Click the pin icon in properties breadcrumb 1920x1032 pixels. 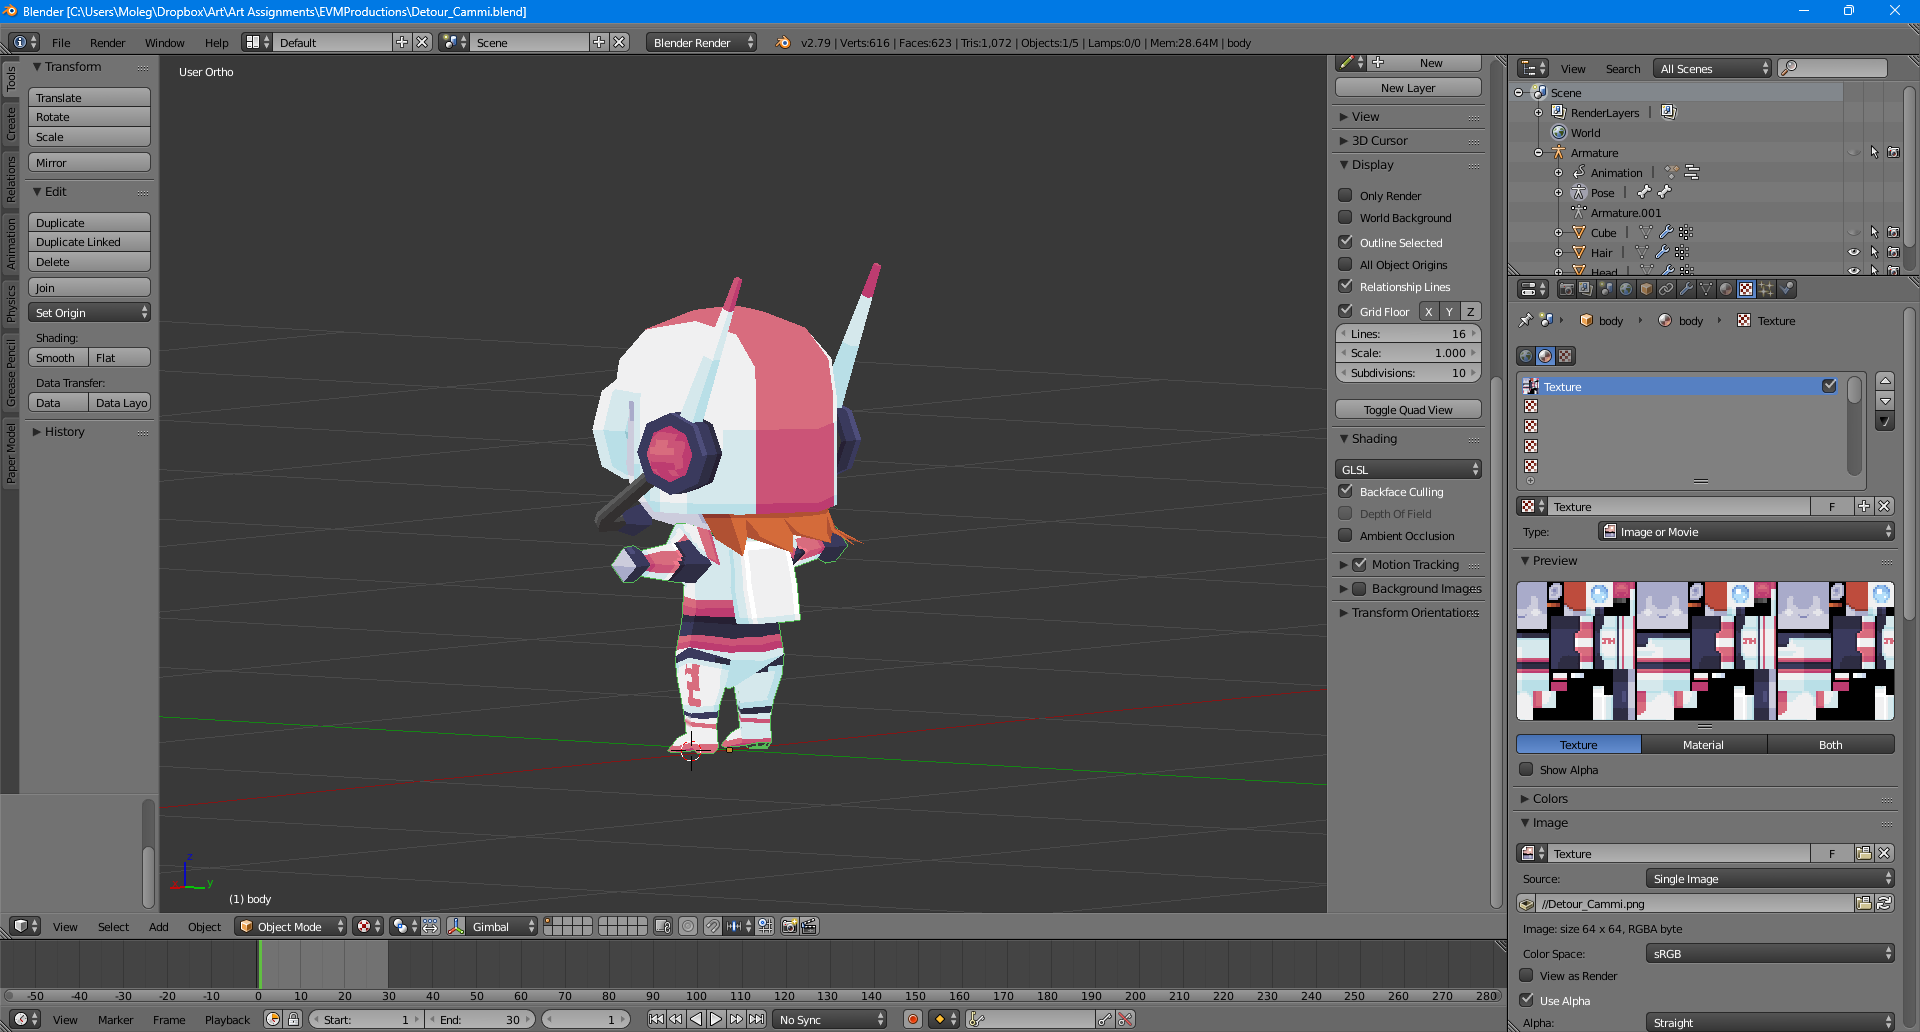pyautogui.click(x=1525, y=320)
